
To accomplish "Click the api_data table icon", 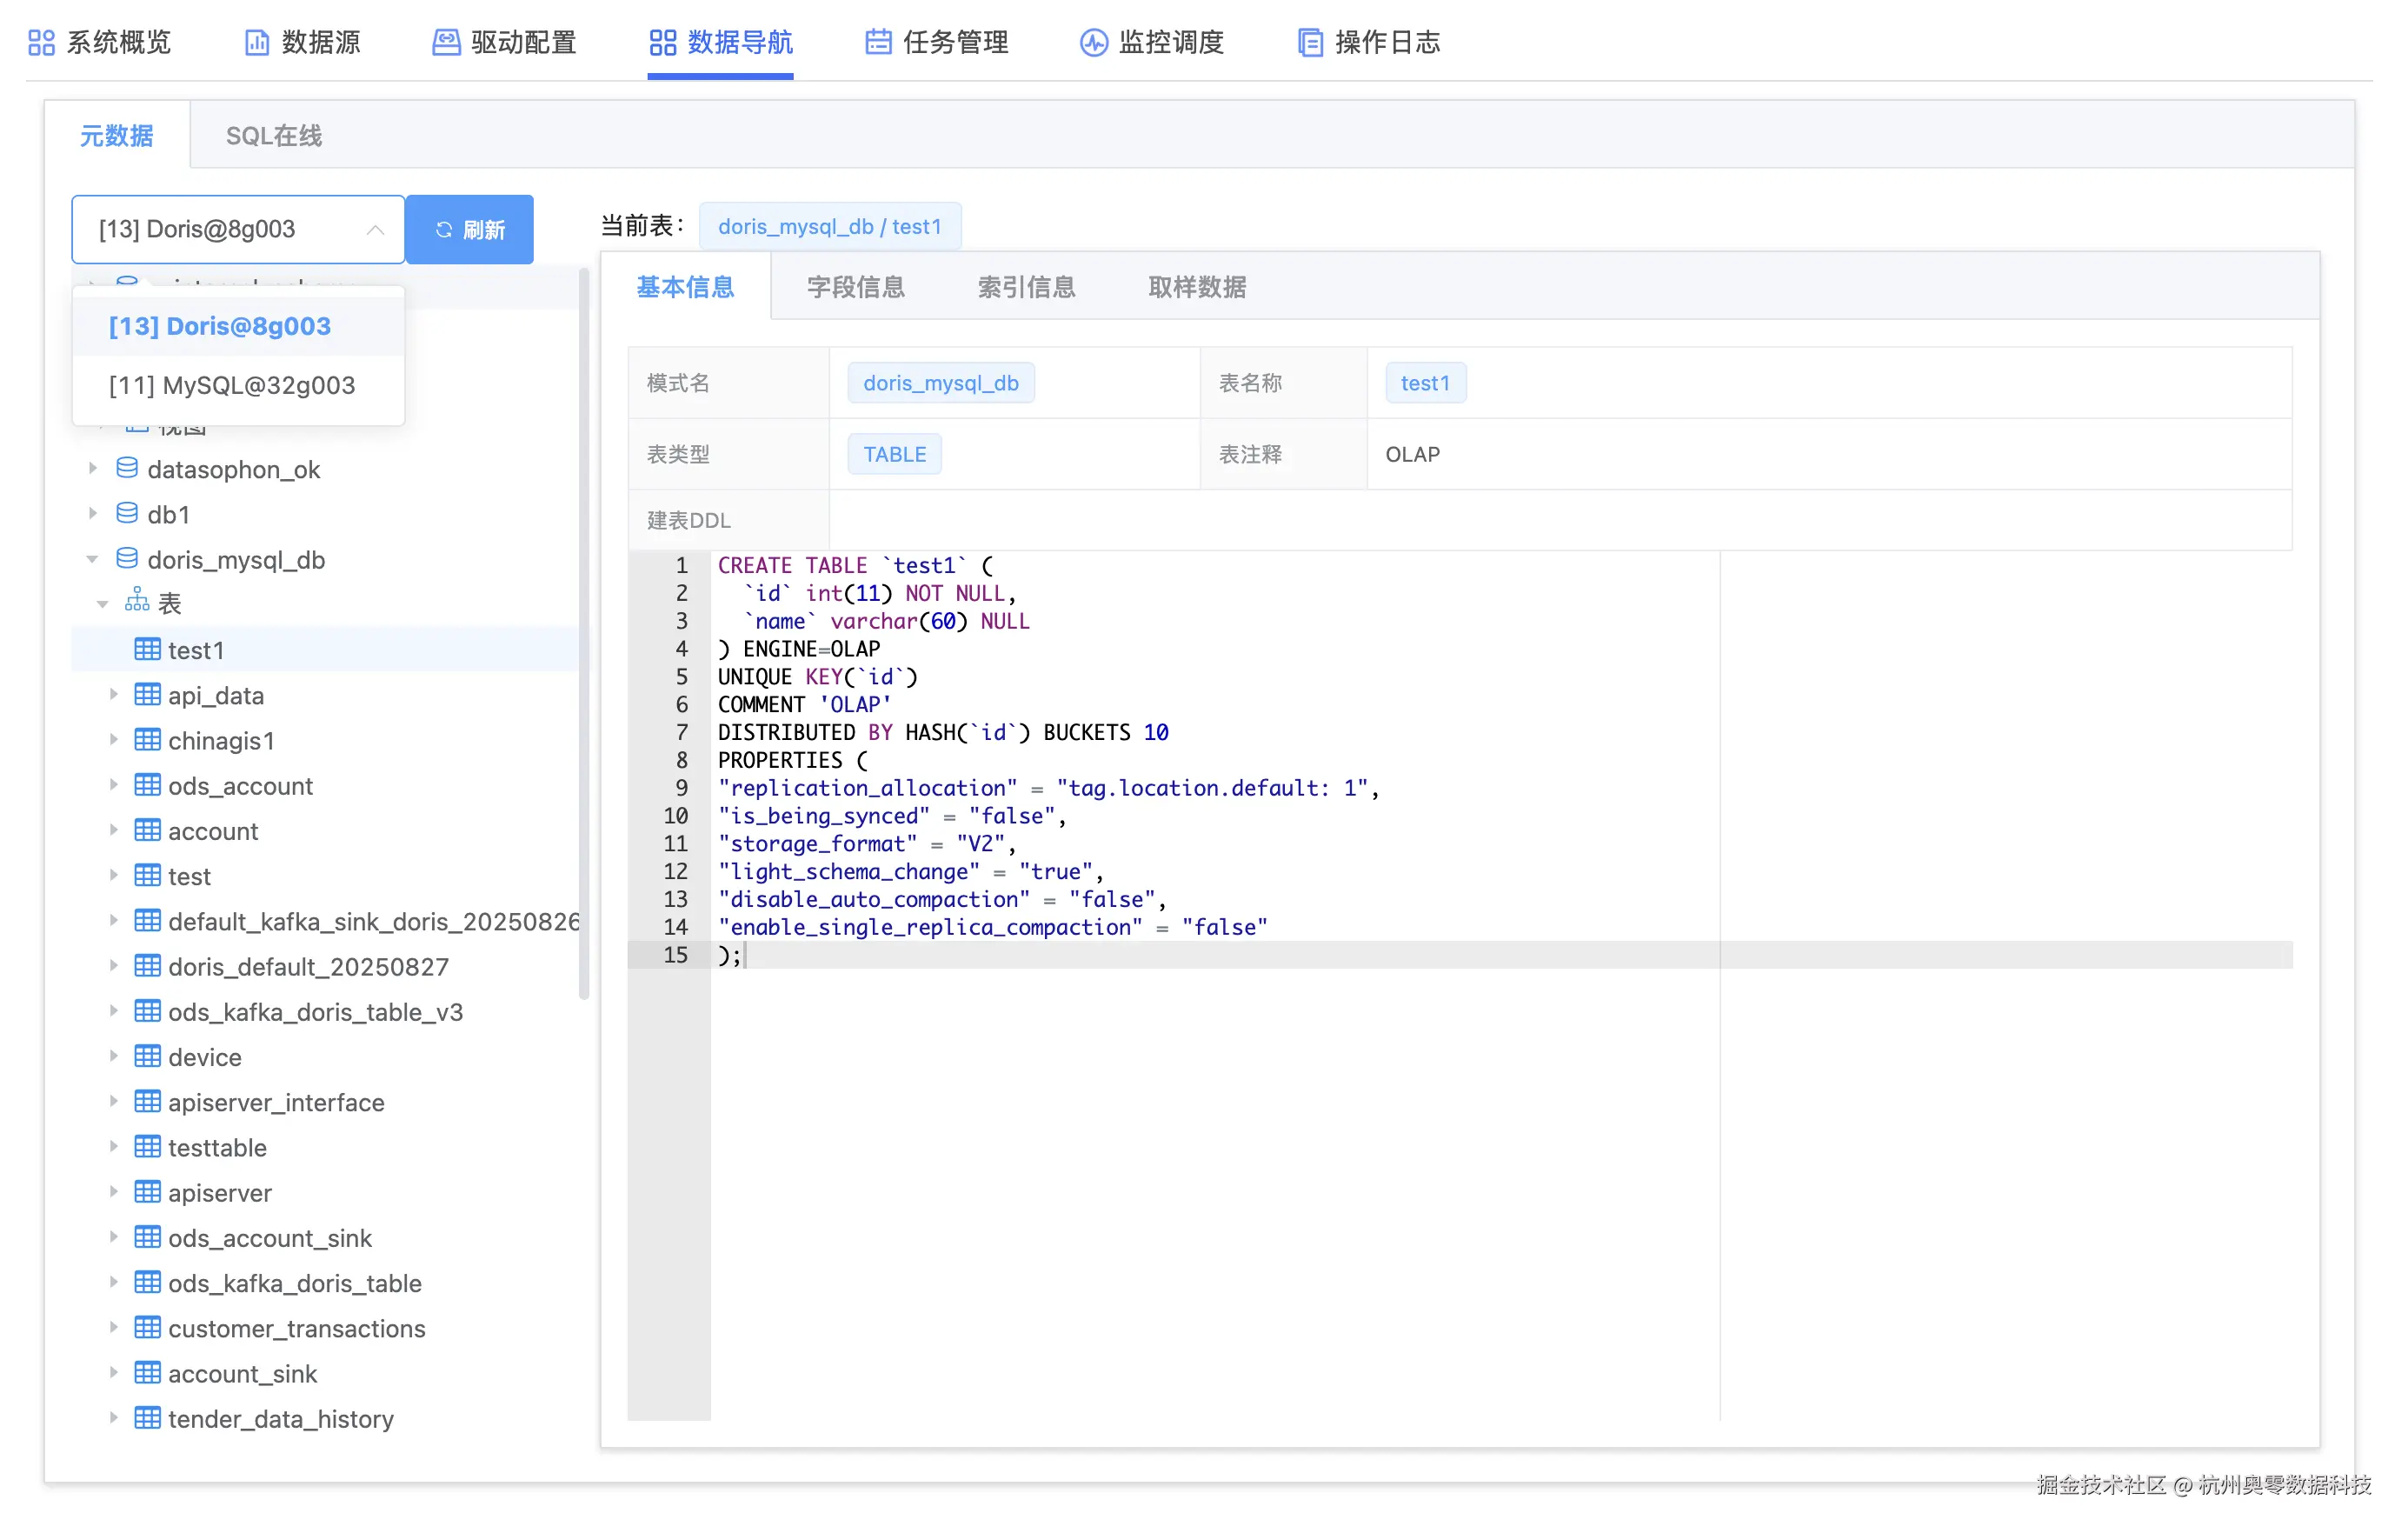I will pyautogui.click(x=147, y=694).
